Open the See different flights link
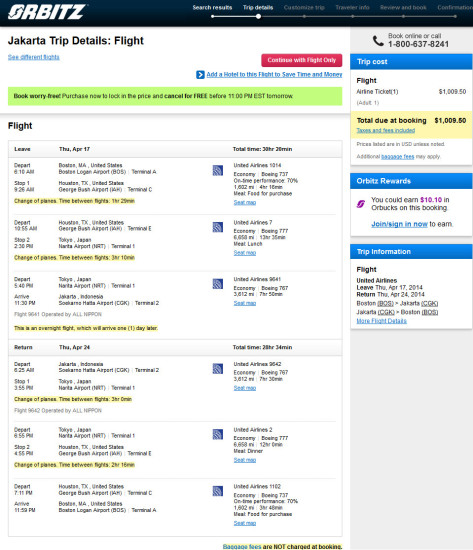Screen dimensions: 473x550 click(x=34, y=57)
